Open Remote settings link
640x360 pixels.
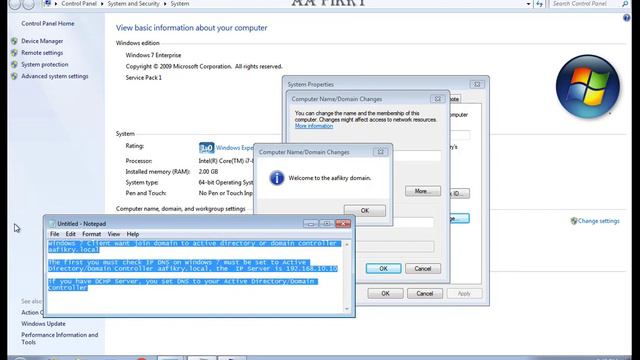click(x=42, y=53)
